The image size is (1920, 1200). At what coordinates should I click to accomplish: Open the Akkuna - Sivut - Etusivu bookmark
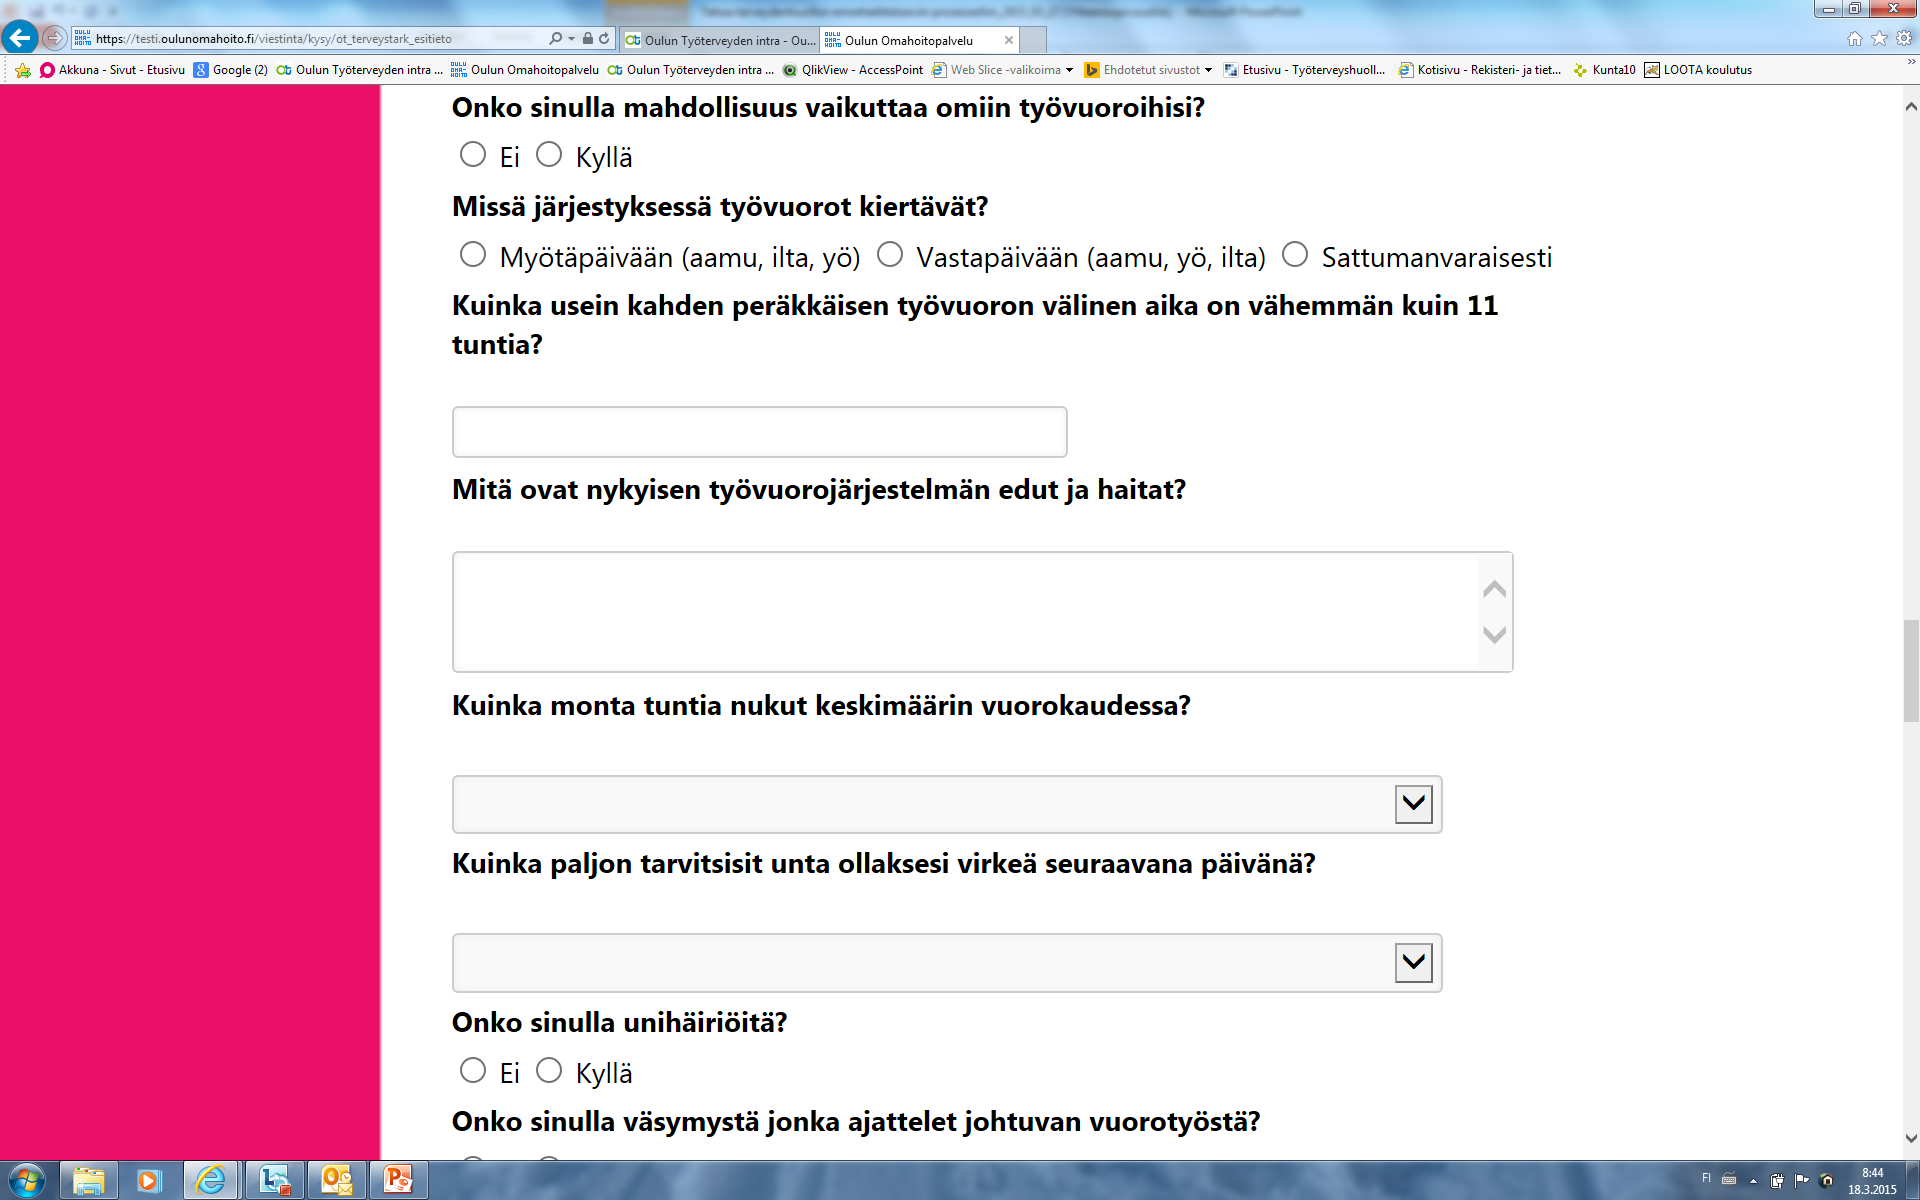point(113,70)
